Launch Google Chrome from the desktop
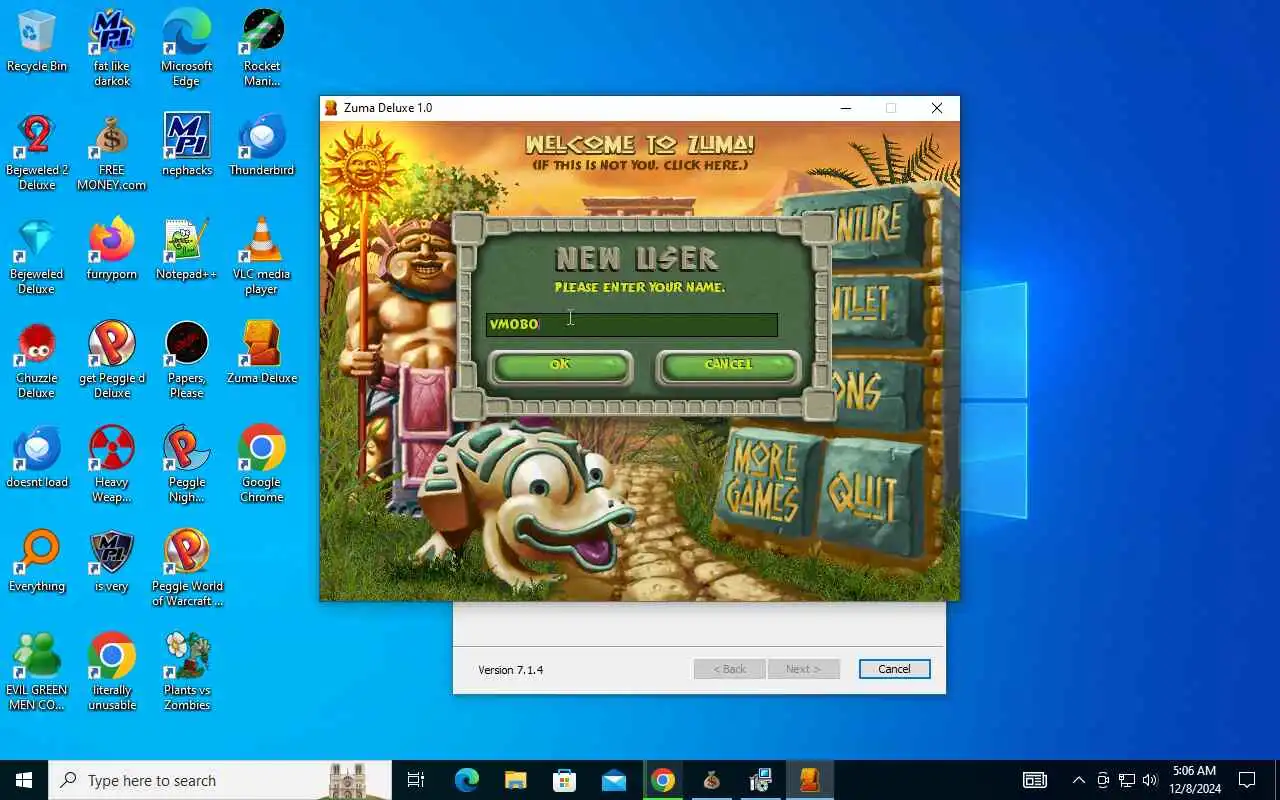Image resolution: width=1280 pixels, height=800 pixels. point(262,464)
